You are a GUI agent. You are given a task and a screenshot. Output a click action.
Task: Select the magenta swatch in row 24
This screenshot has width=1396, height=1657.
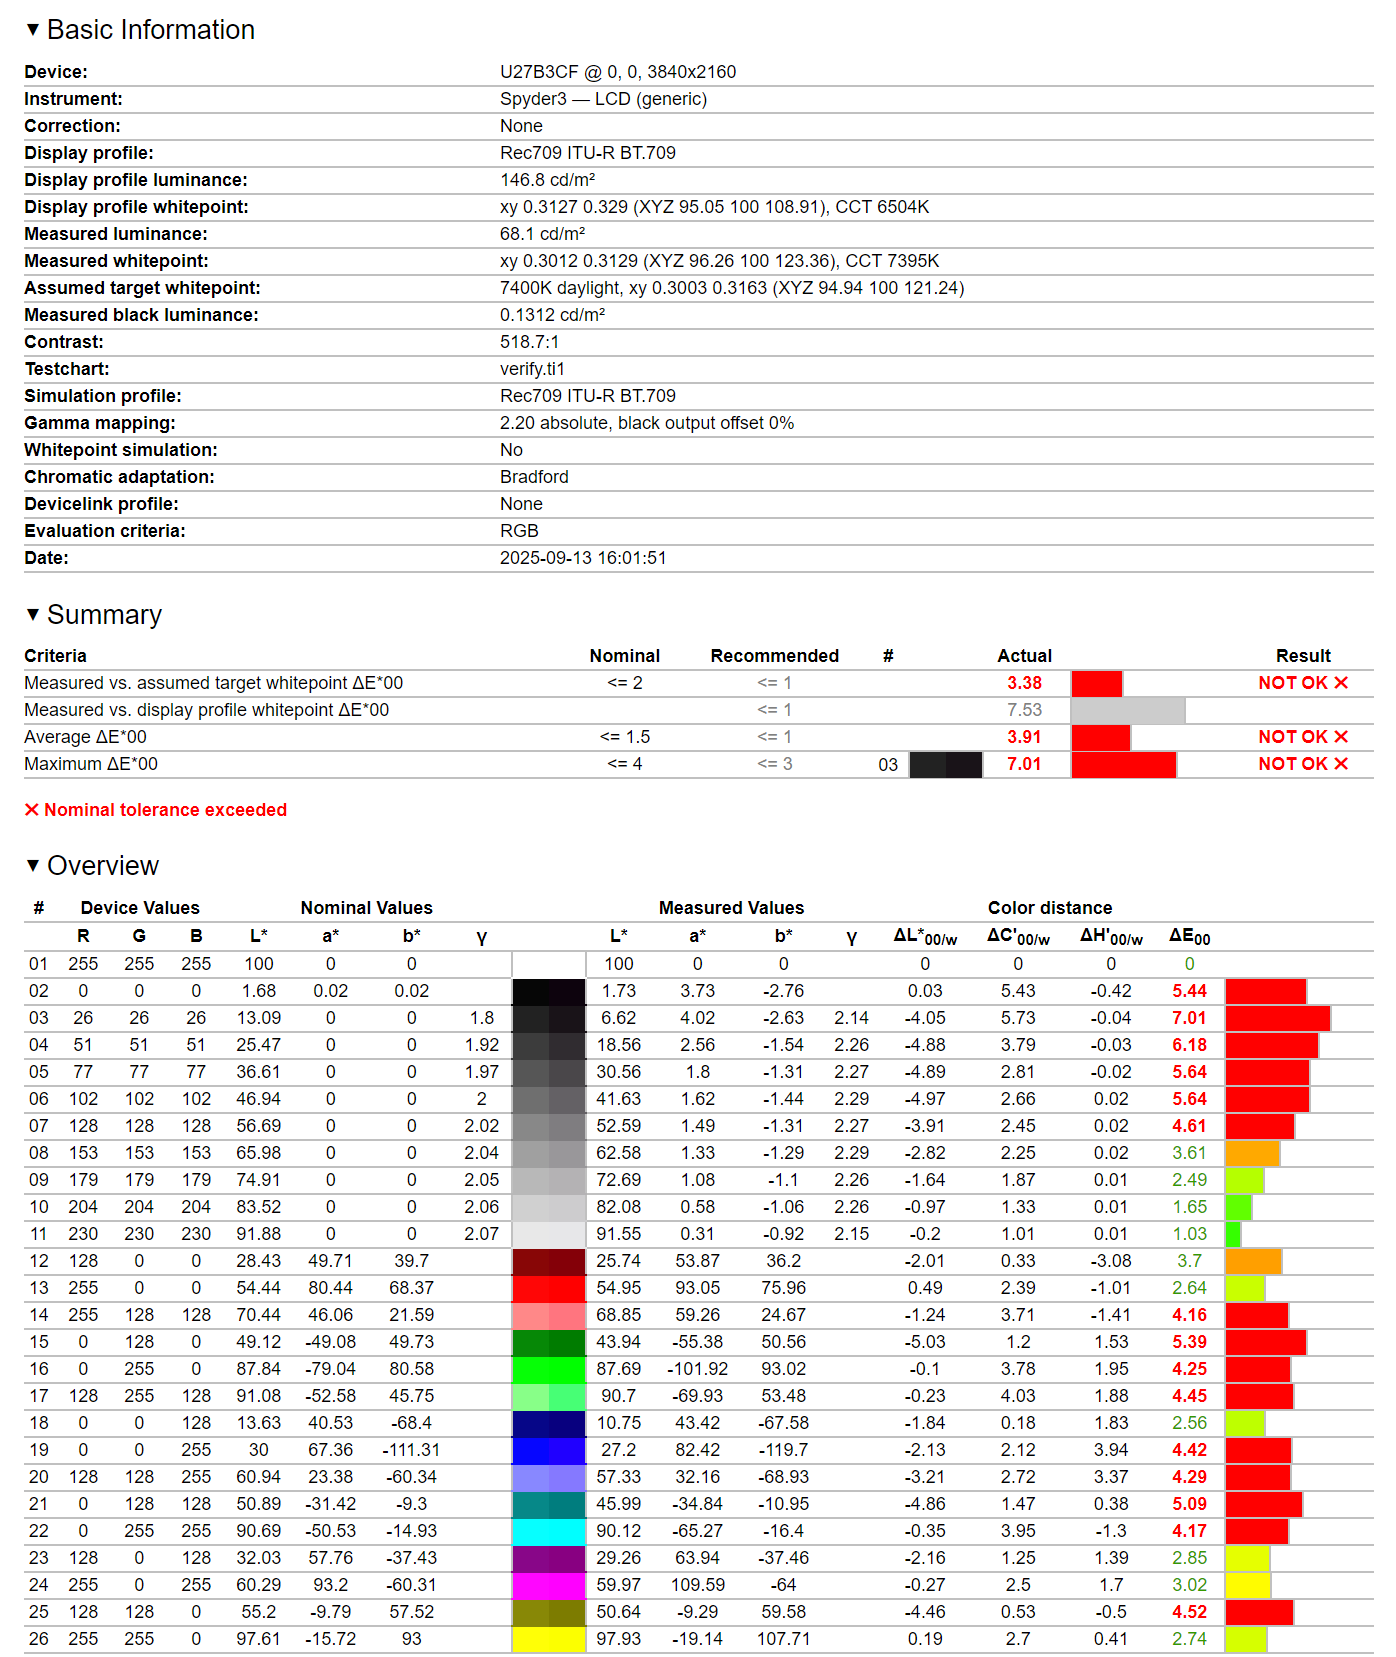(548, 1585)
